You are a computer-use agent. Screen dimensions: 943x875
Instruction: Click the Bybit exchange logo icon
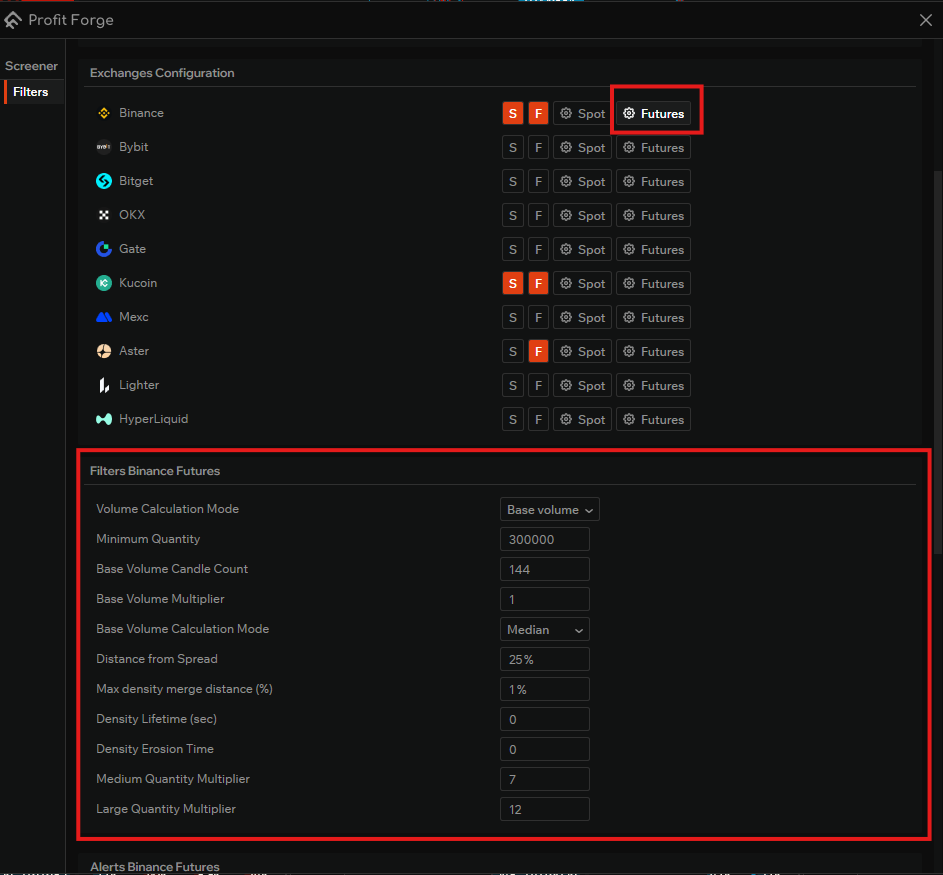pos(104,147)
